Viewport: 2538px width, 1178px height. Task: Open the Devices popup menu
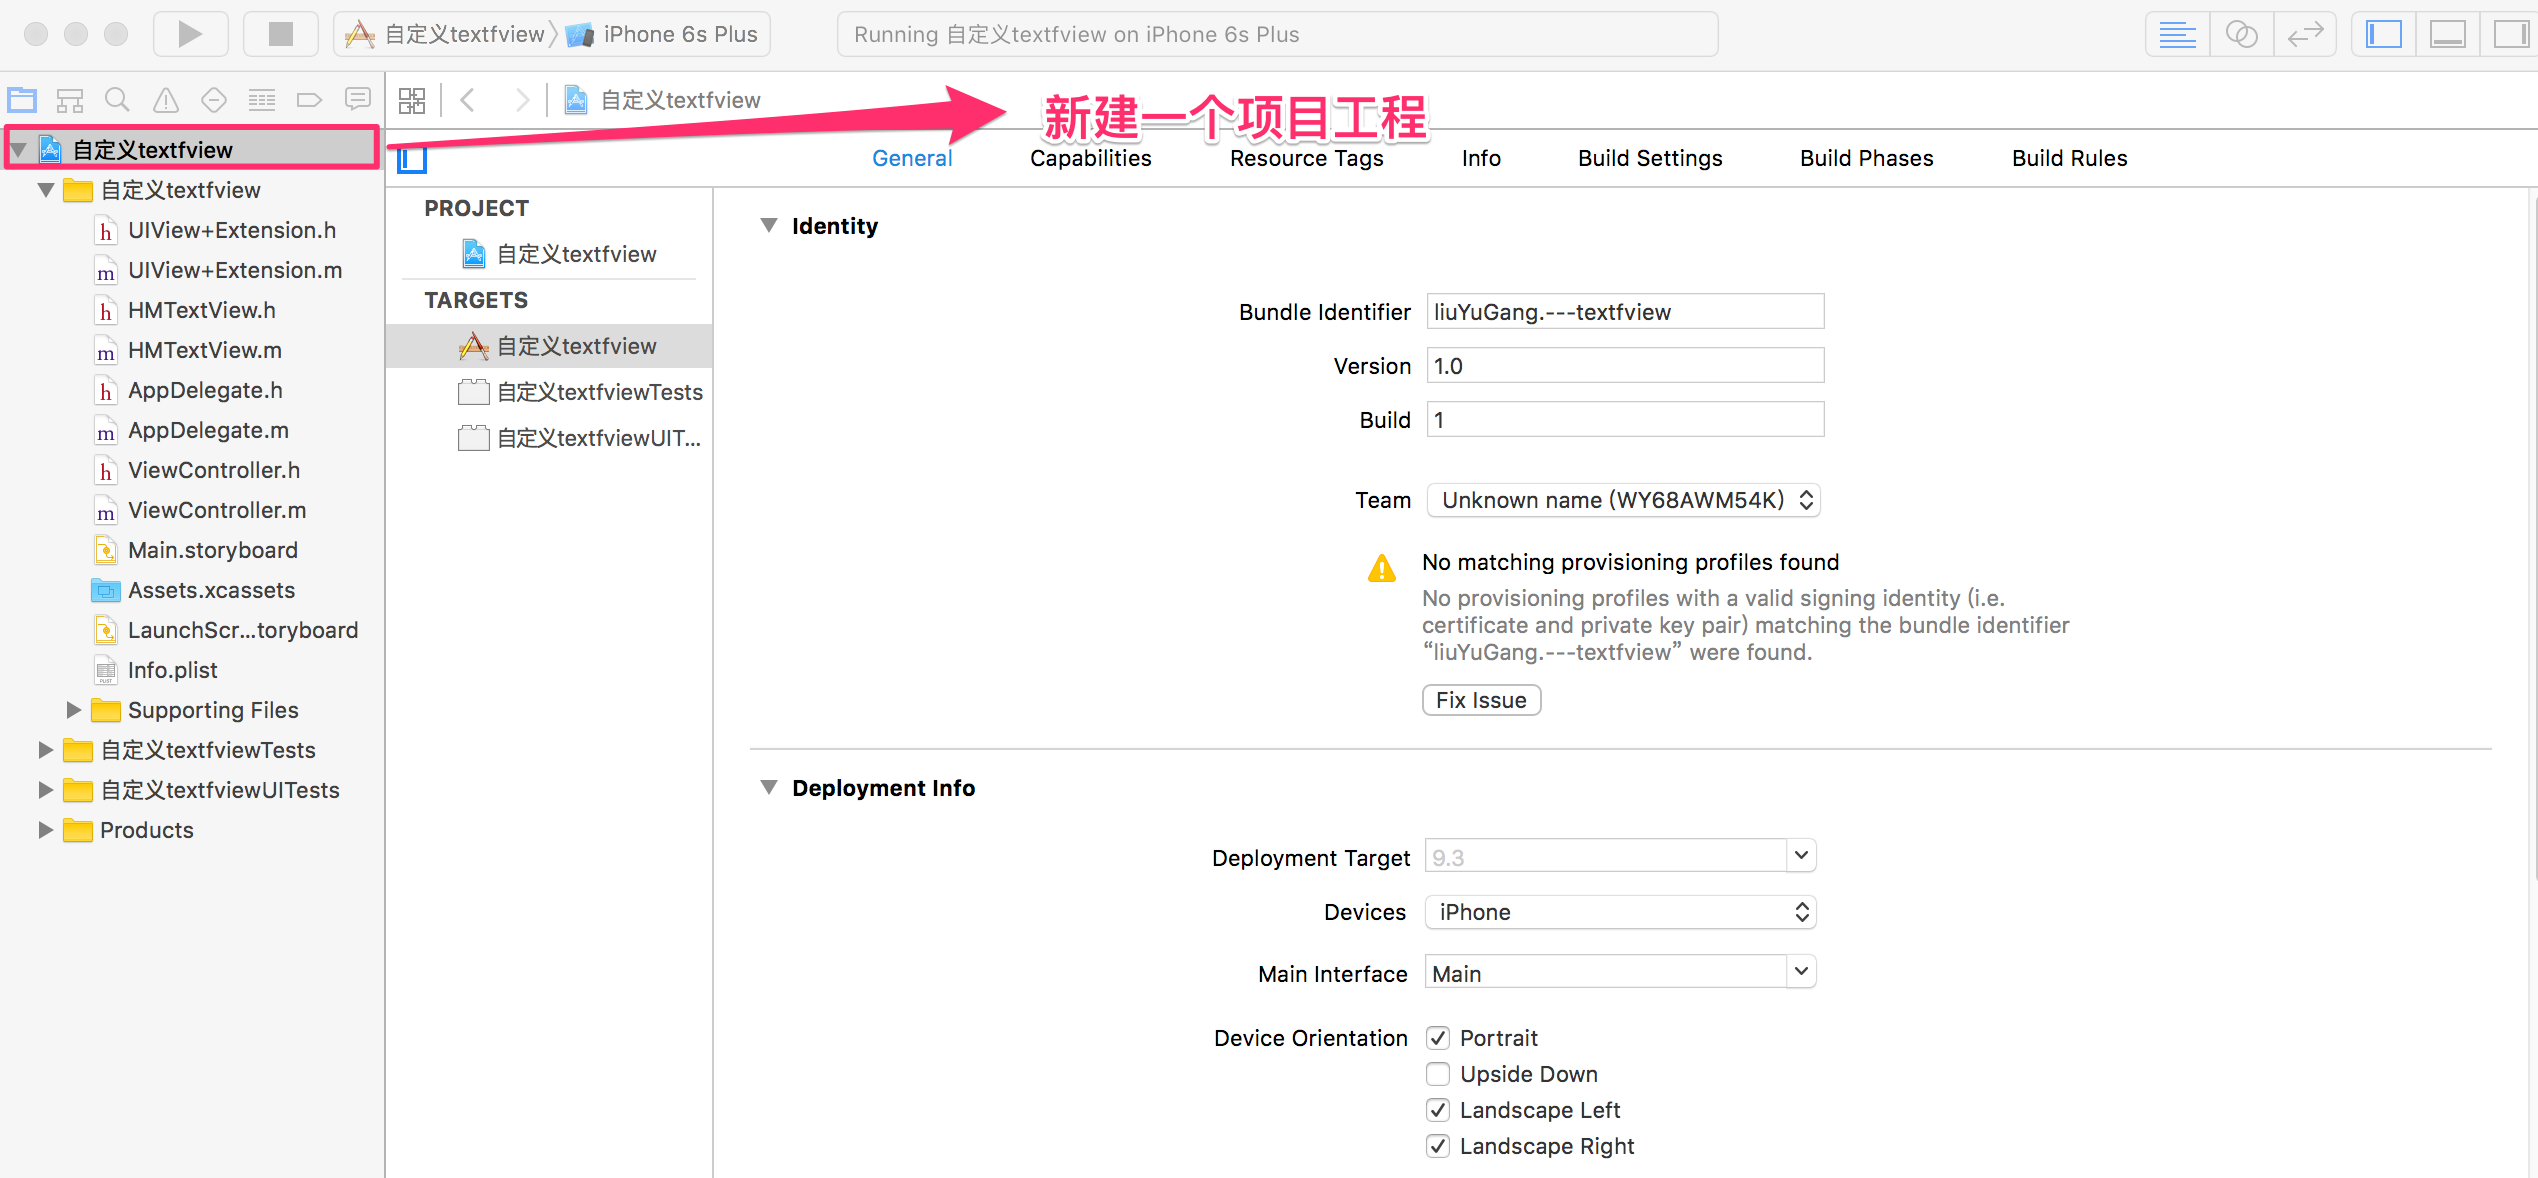tap(1620, 912)
